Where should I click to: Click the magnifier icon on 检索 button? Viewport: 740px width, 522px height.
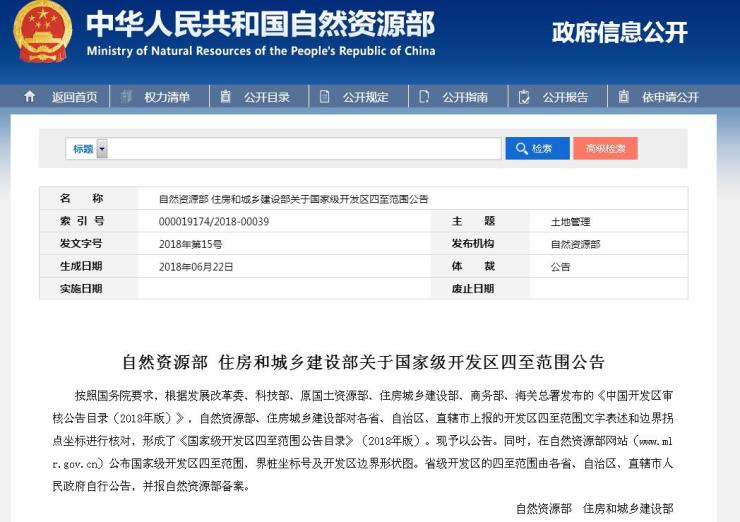tap(521, 149)
